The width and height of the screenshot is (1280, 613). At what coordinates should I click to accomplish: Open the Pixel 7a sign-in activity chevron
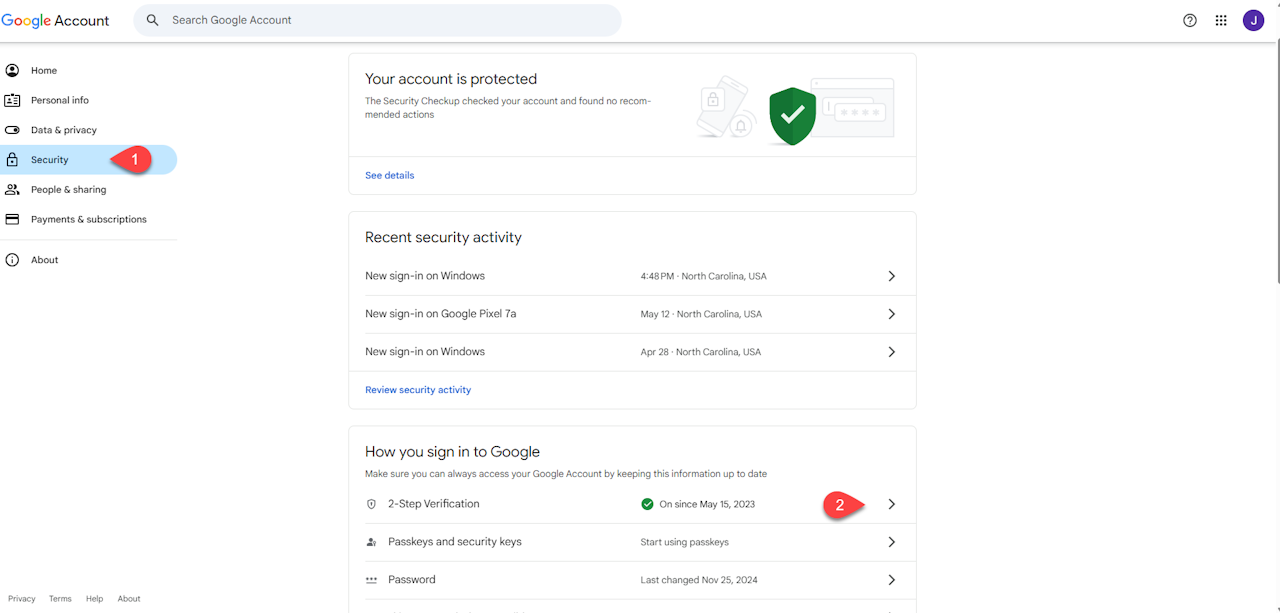[891, 314]
